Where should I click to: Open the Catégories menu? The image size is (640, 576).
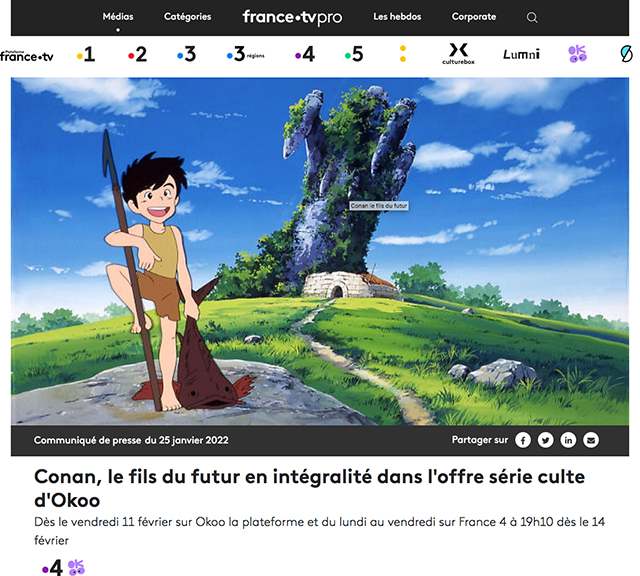point(187,17)
